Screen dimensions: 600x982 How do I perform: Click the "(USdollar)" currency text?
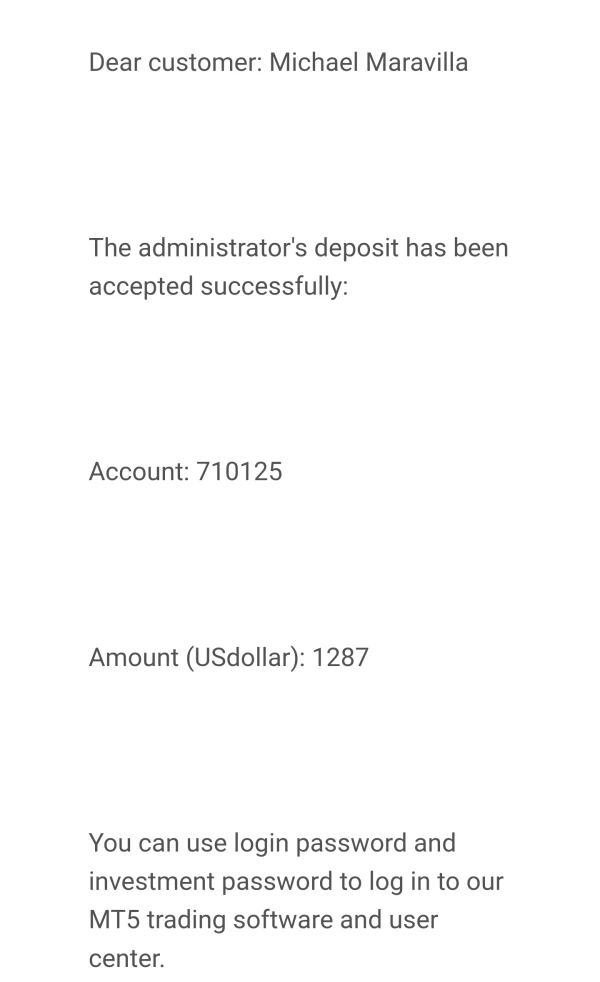(245, 657)
